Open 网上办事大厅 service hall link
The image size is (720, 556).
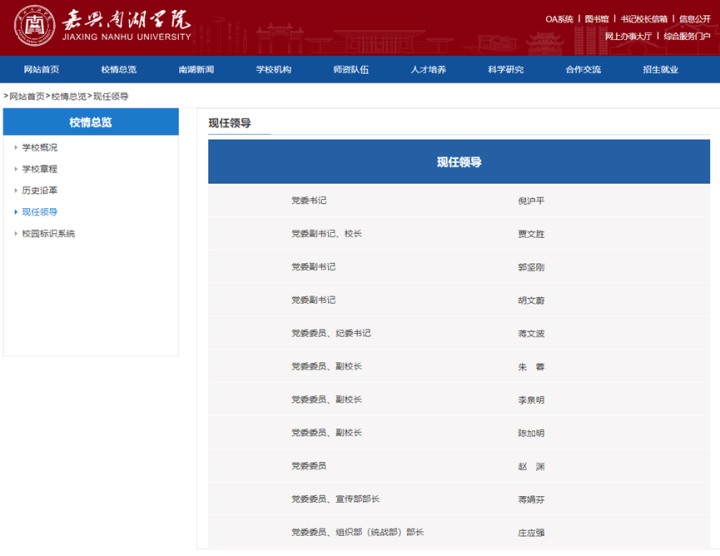click(x=628, y=35)
